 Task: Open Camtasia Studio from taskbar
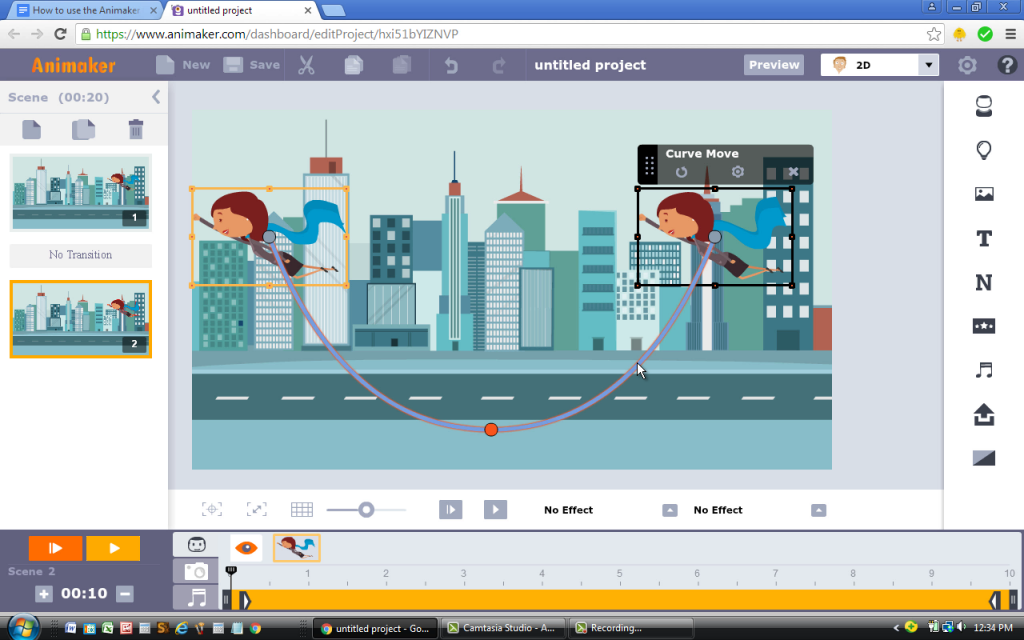502,628
